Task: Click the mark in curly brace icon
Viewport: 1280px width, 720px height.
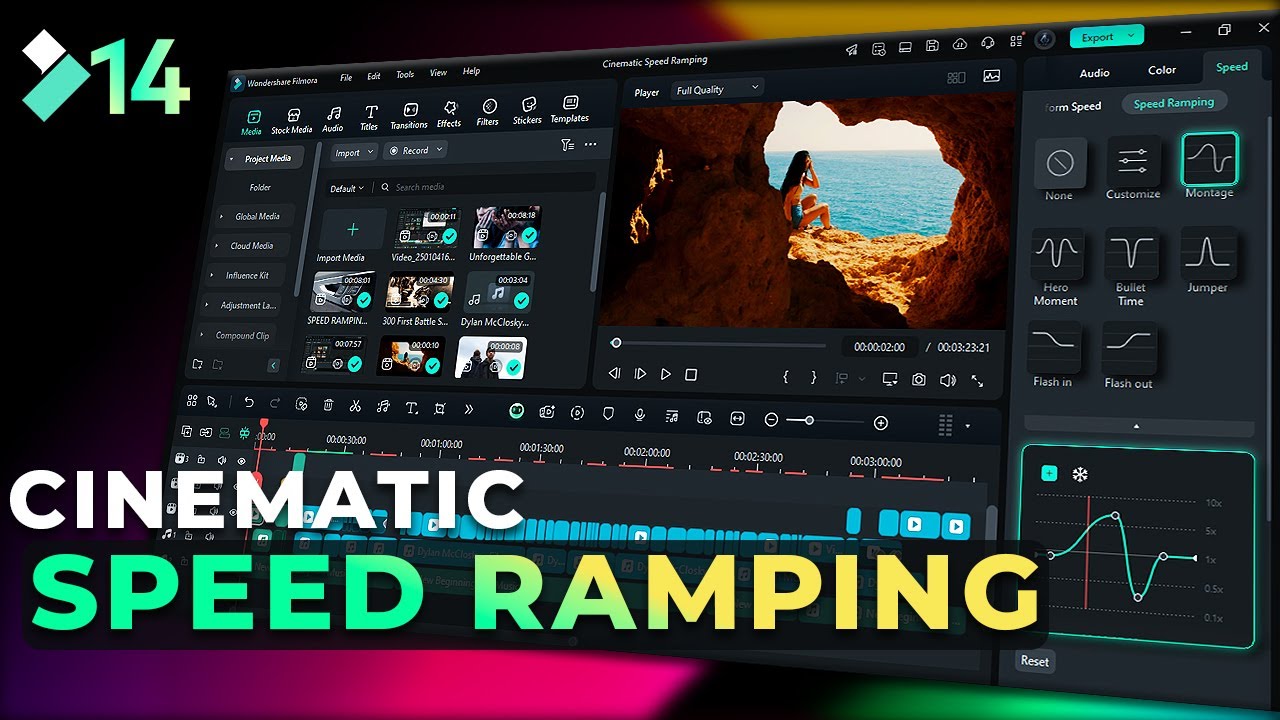Action: tap(786, 377)
